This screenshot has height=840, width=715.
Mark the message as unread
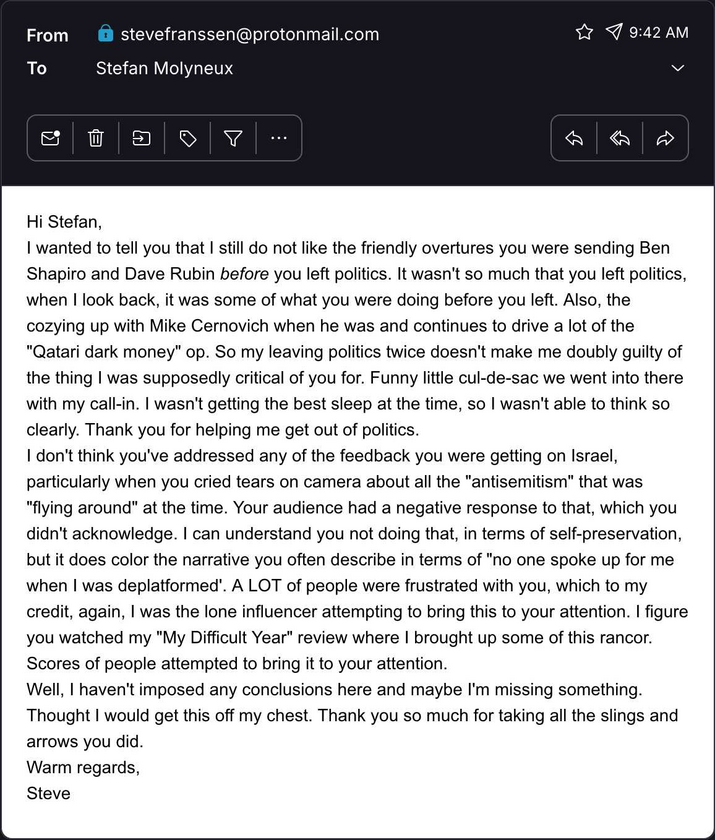(x=50, y=138)
